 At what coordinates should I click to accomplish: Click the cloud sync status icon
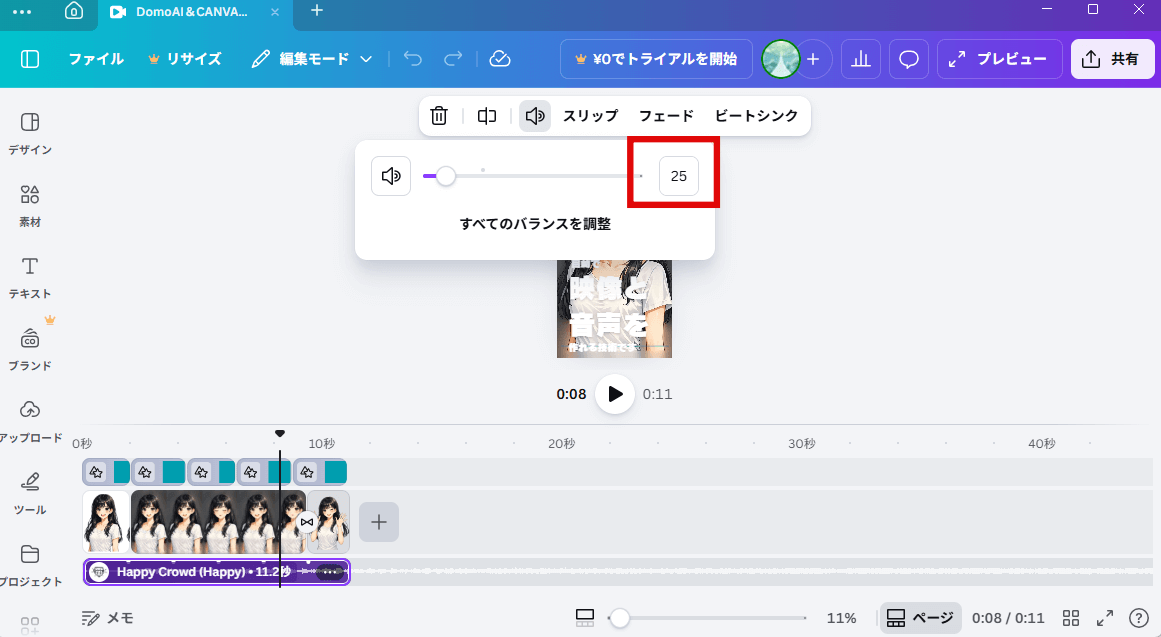tap(500, 59)
